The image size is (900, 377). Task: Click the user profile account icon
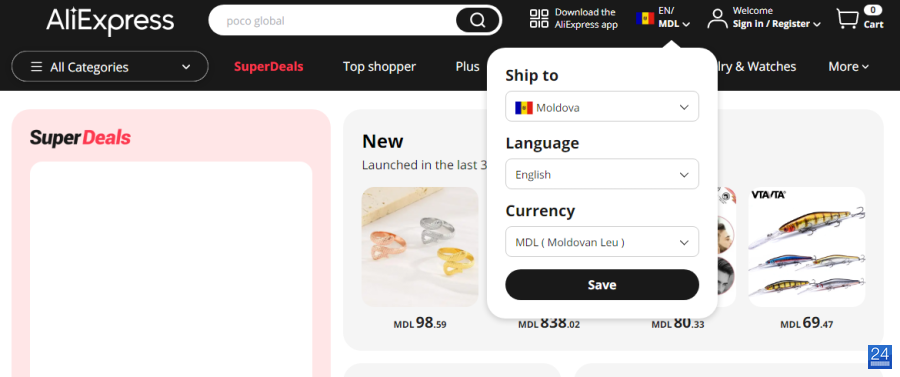pos(717,19)
